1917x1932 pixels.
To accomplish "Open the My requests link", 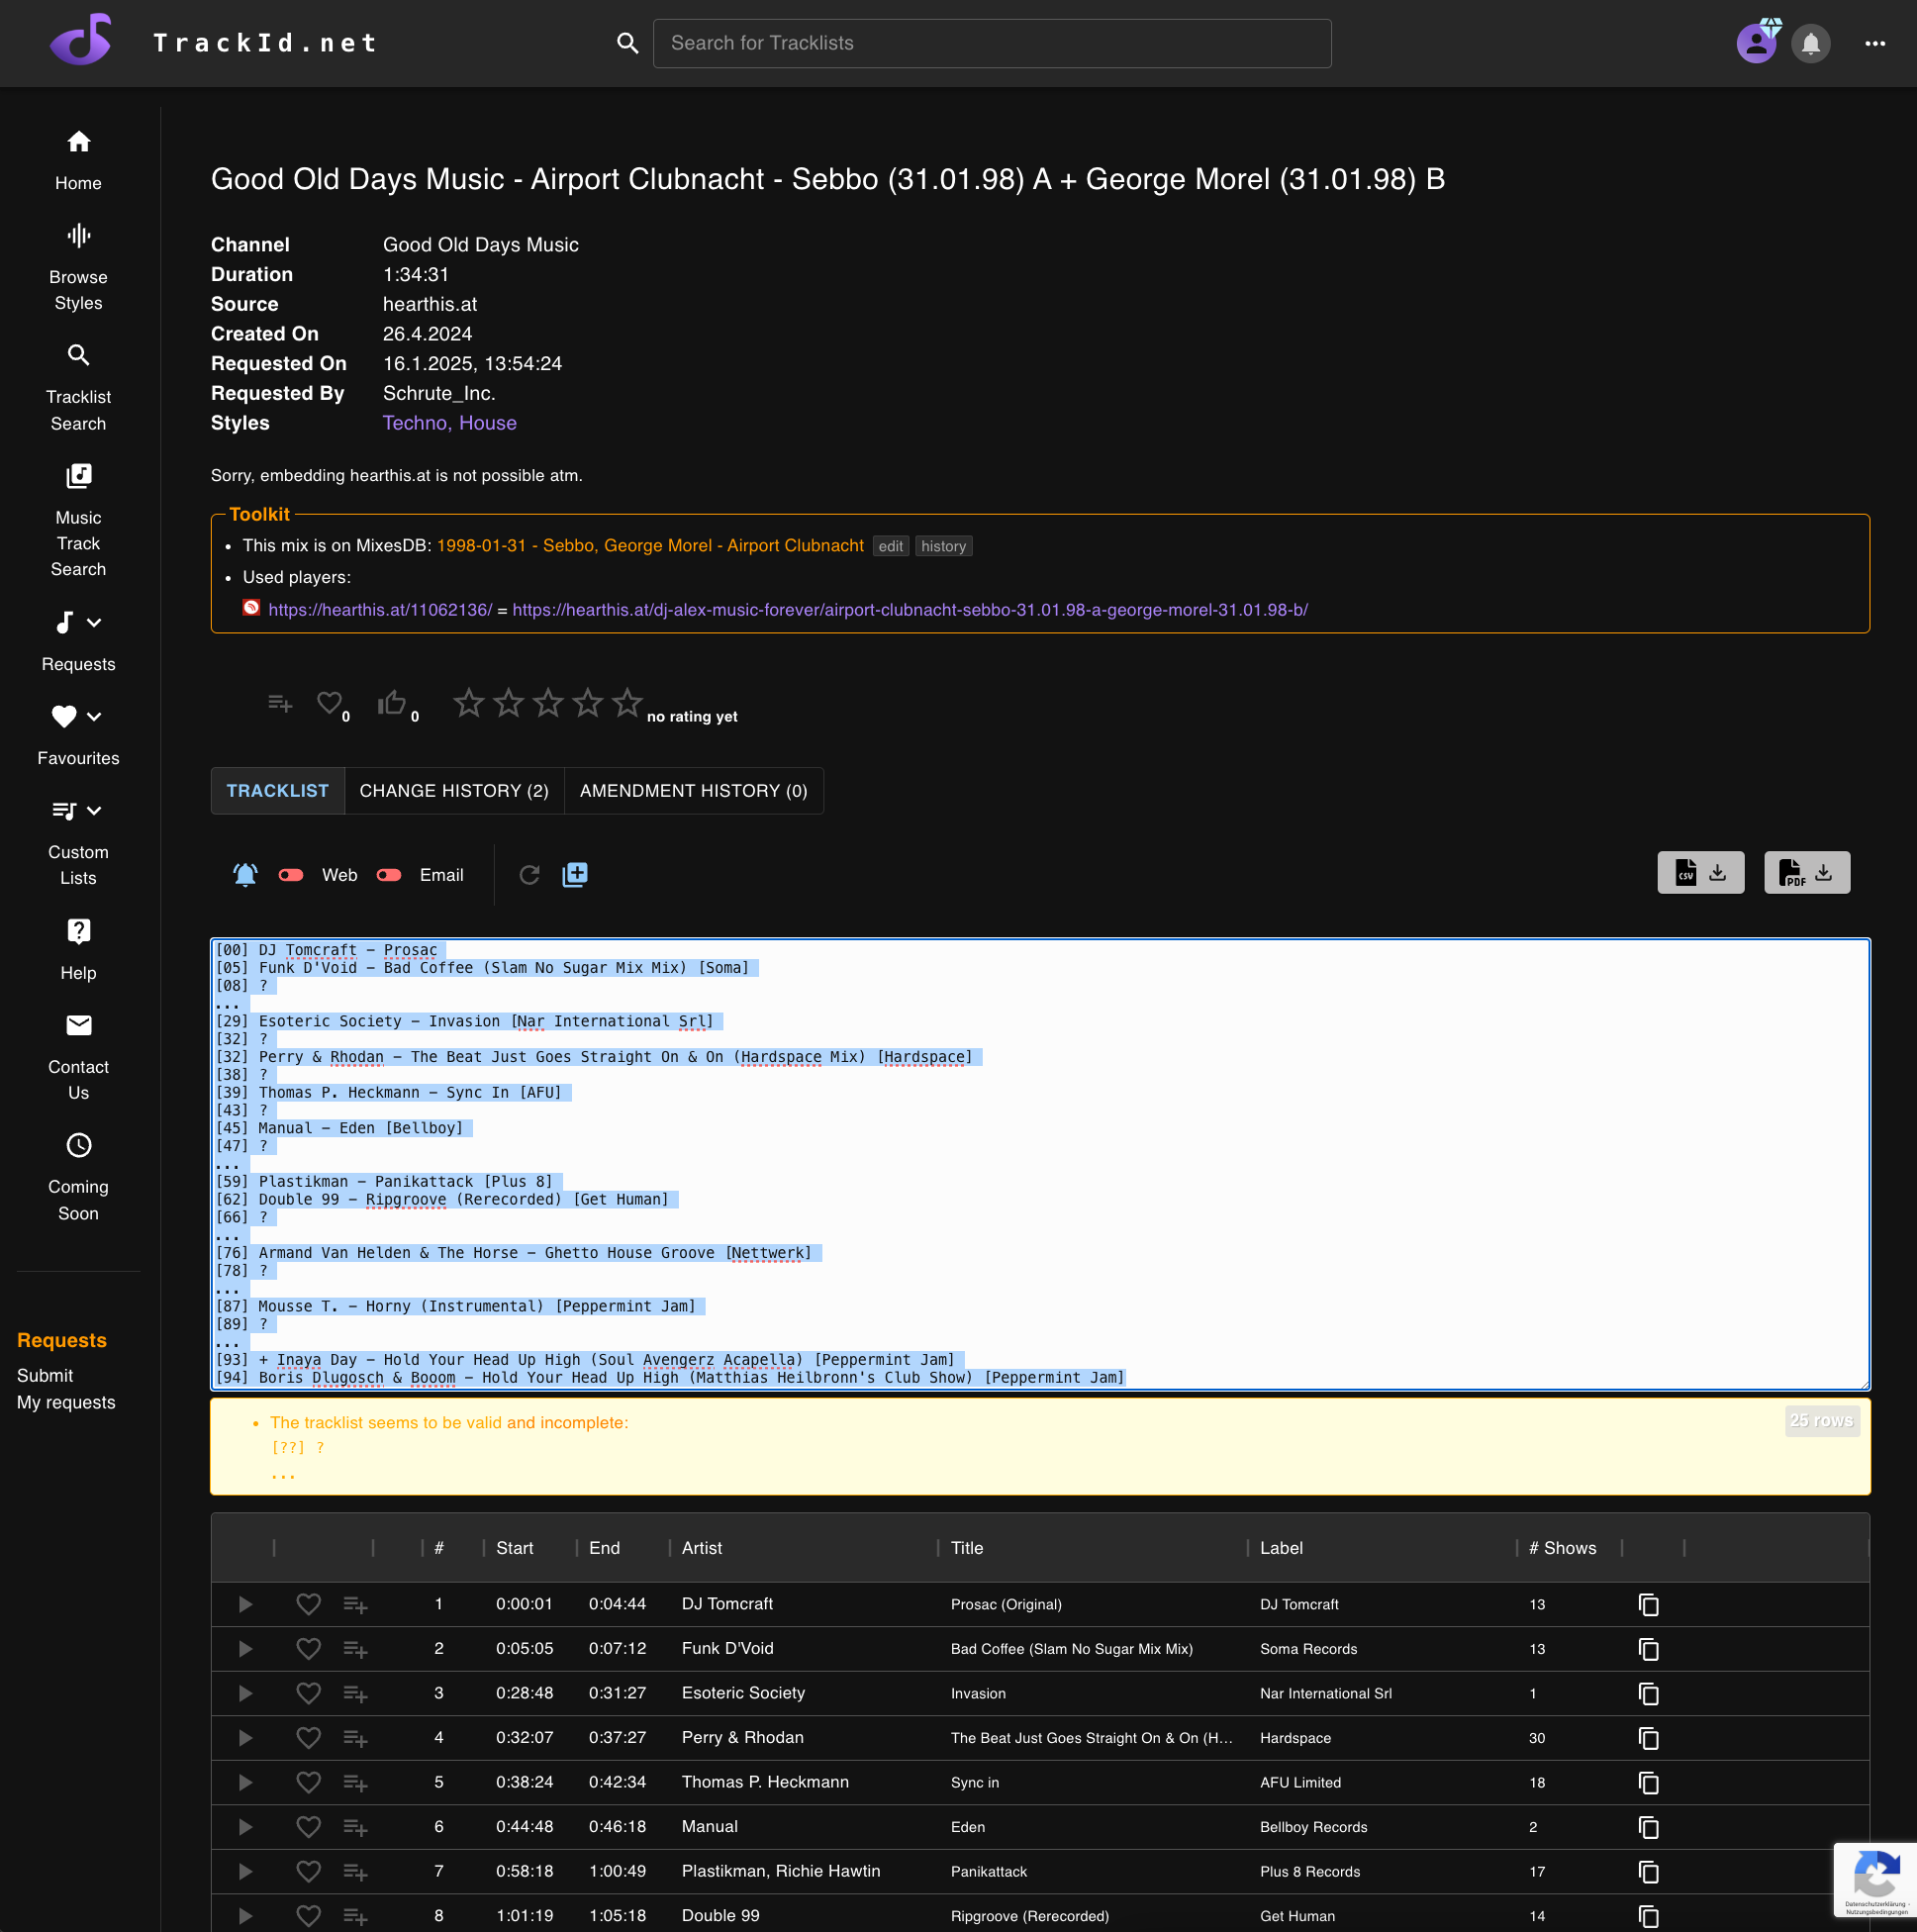I will click(66, 1402).
